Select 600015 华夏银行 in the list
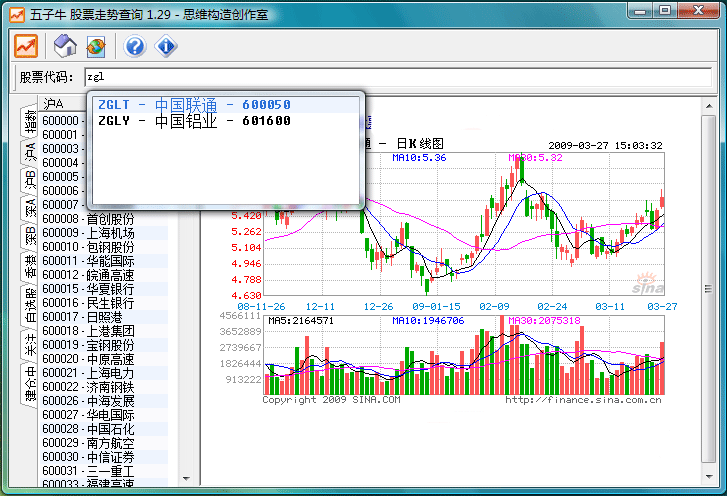Image resolution: width=727 pixels, height=496 pixels. 104,289
